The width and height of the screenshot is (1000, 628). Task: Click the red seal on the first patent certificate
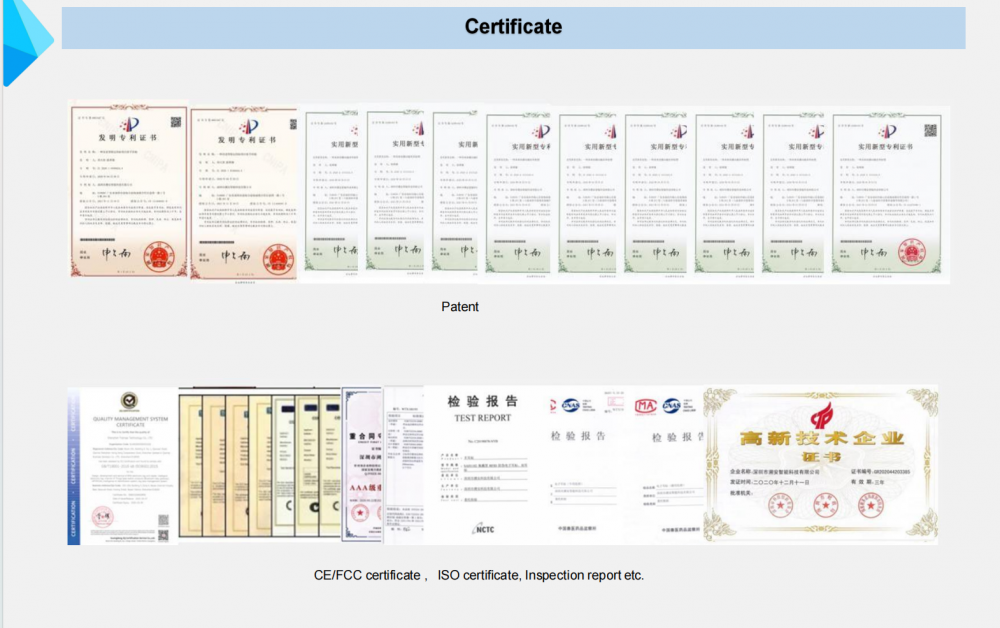[x=157, y=257]
